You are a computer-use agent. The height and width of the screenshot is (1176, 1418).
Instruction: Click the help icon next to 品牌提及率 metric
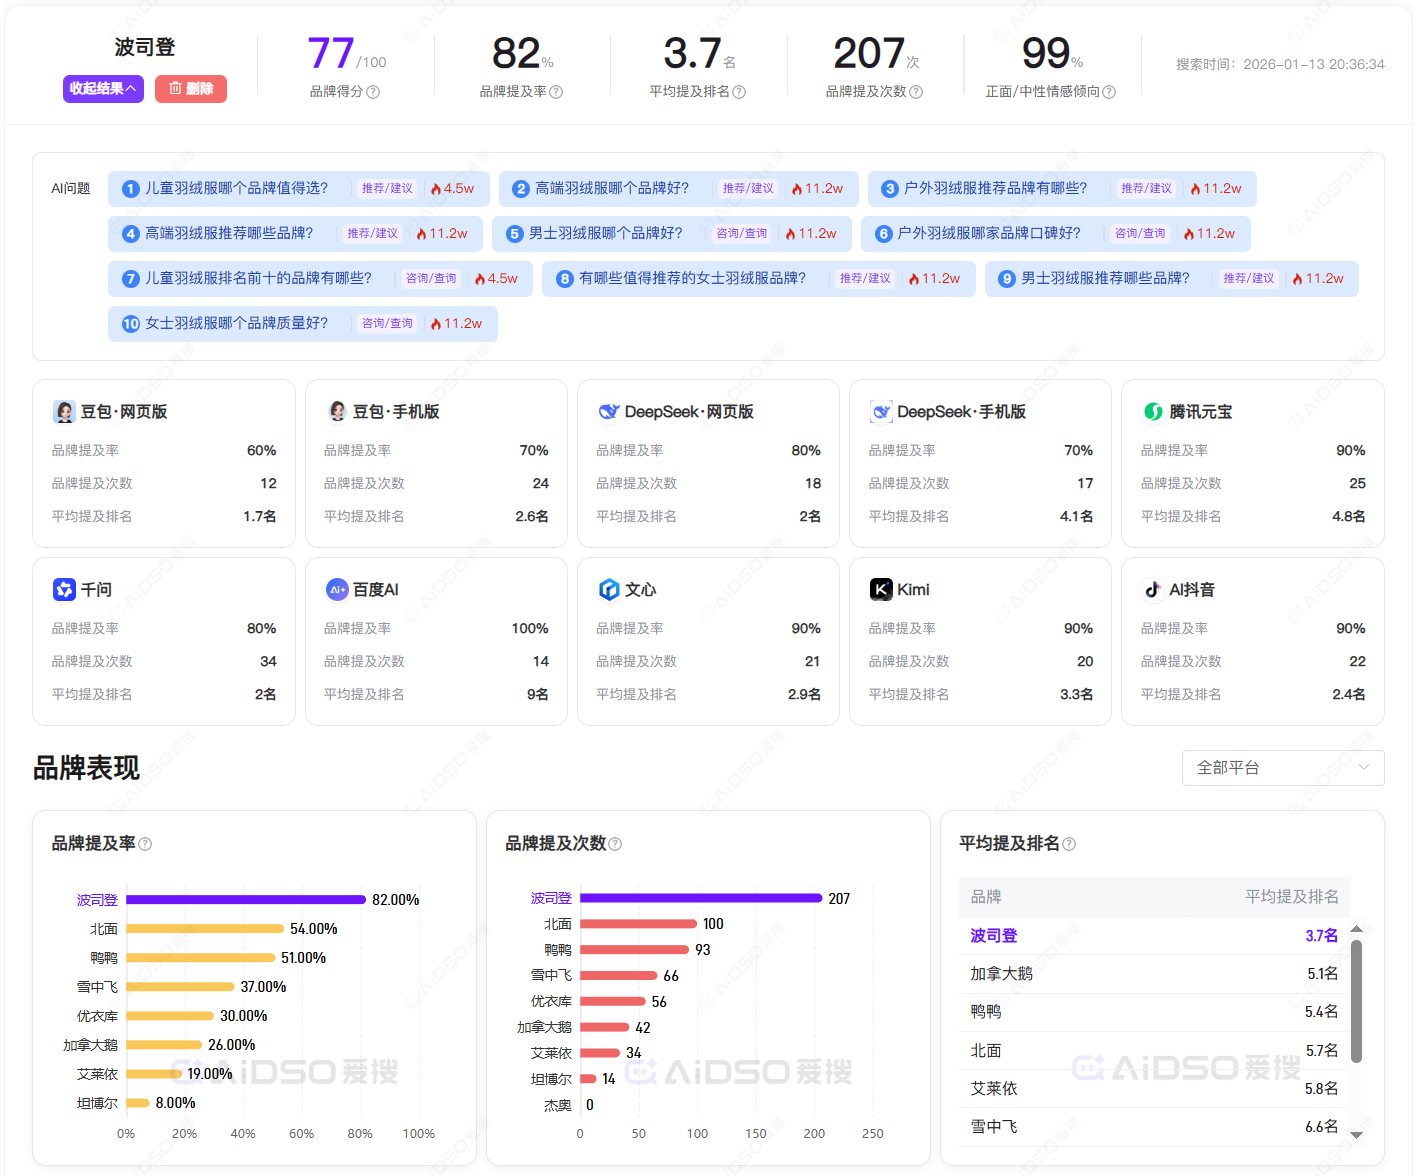[x=556, y=92]
